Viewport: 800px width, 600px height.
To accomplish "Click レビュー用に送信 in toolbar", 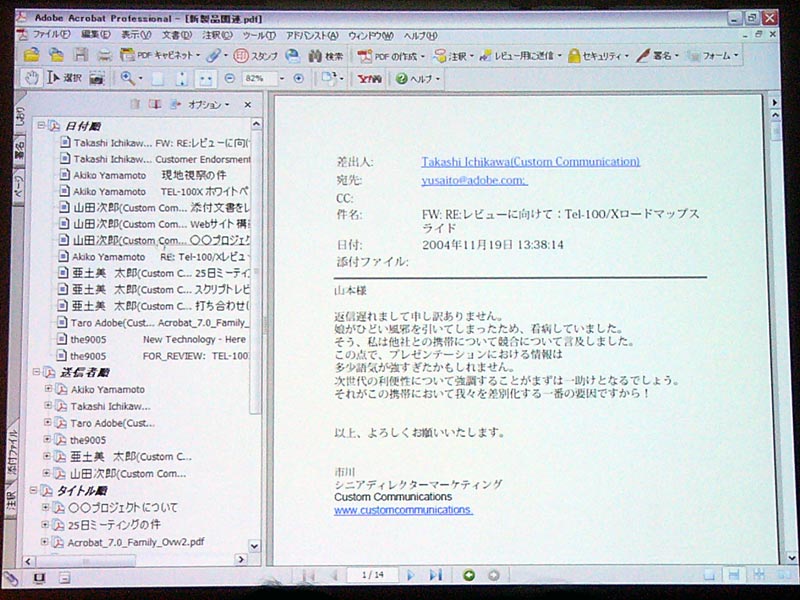I will click(x=520, y=56).
